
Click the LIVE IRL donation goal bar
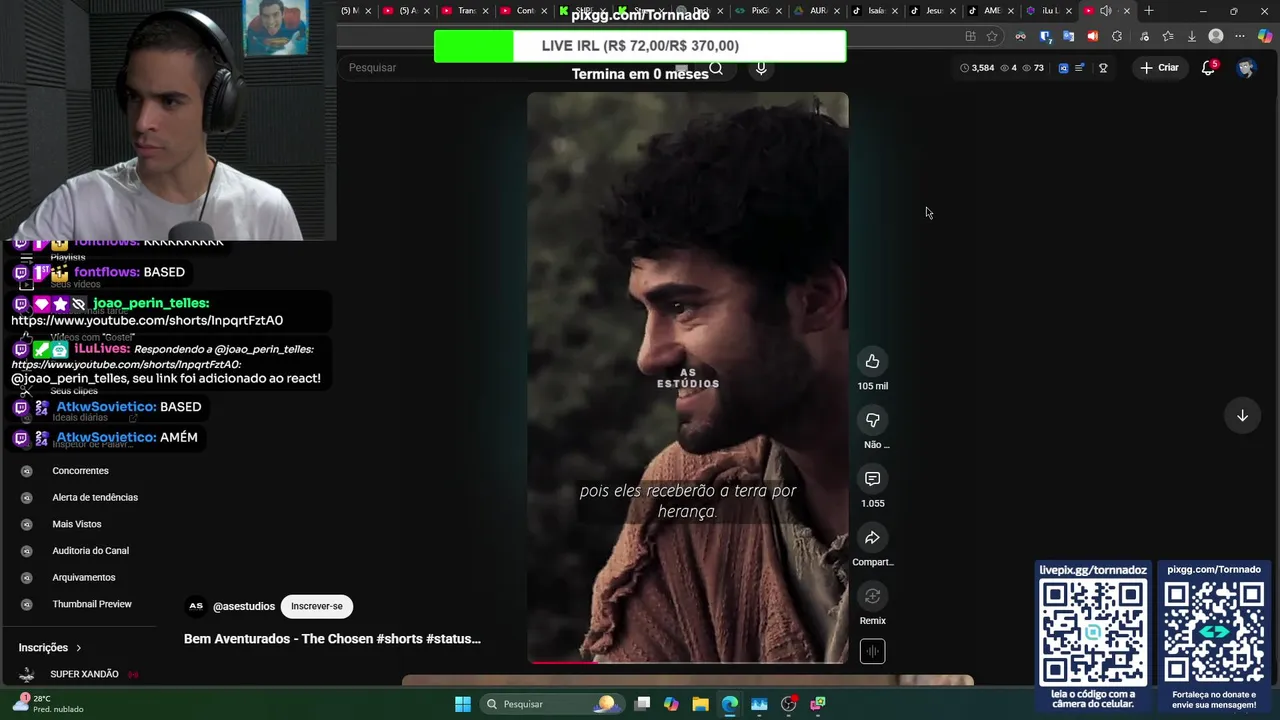640,46
